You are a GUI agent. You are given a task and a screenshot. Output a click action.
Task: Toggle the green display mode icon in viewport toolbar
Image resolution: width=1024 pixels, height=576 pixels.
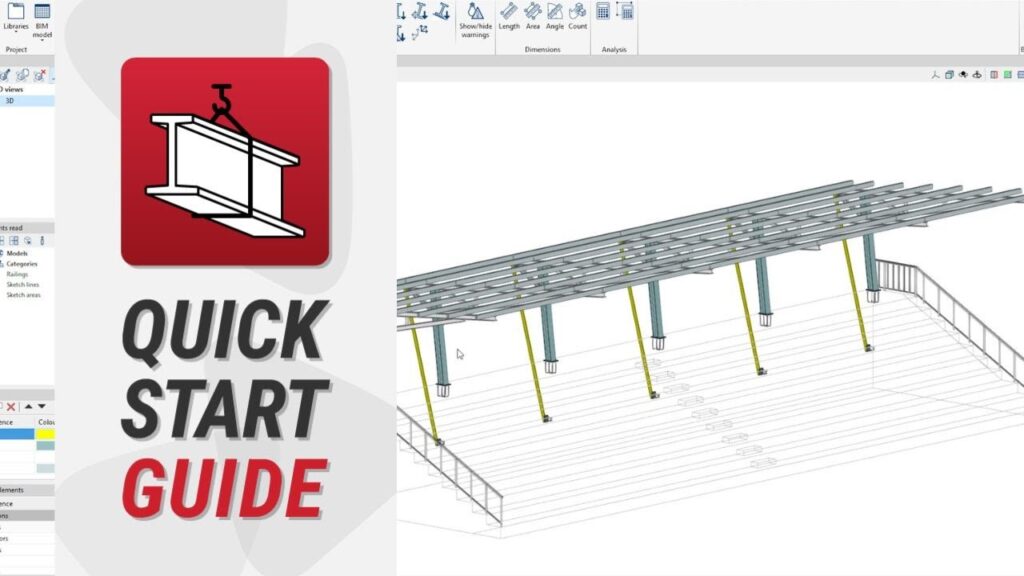click(x=1008, y=74)
